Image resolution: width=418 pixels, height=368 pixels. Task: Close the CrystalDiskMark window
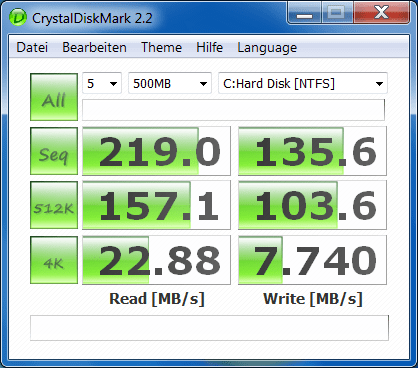381,14
